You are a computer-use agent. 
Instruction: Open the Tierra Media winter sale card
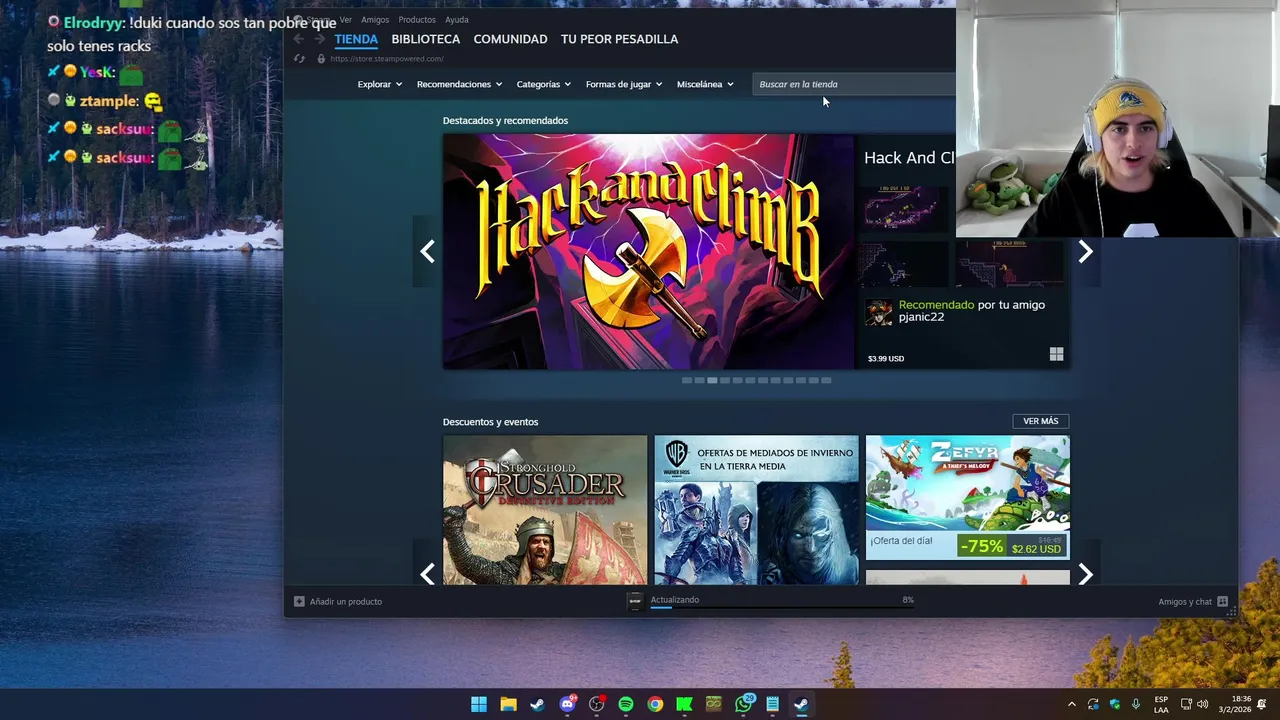tap(756, 510)
